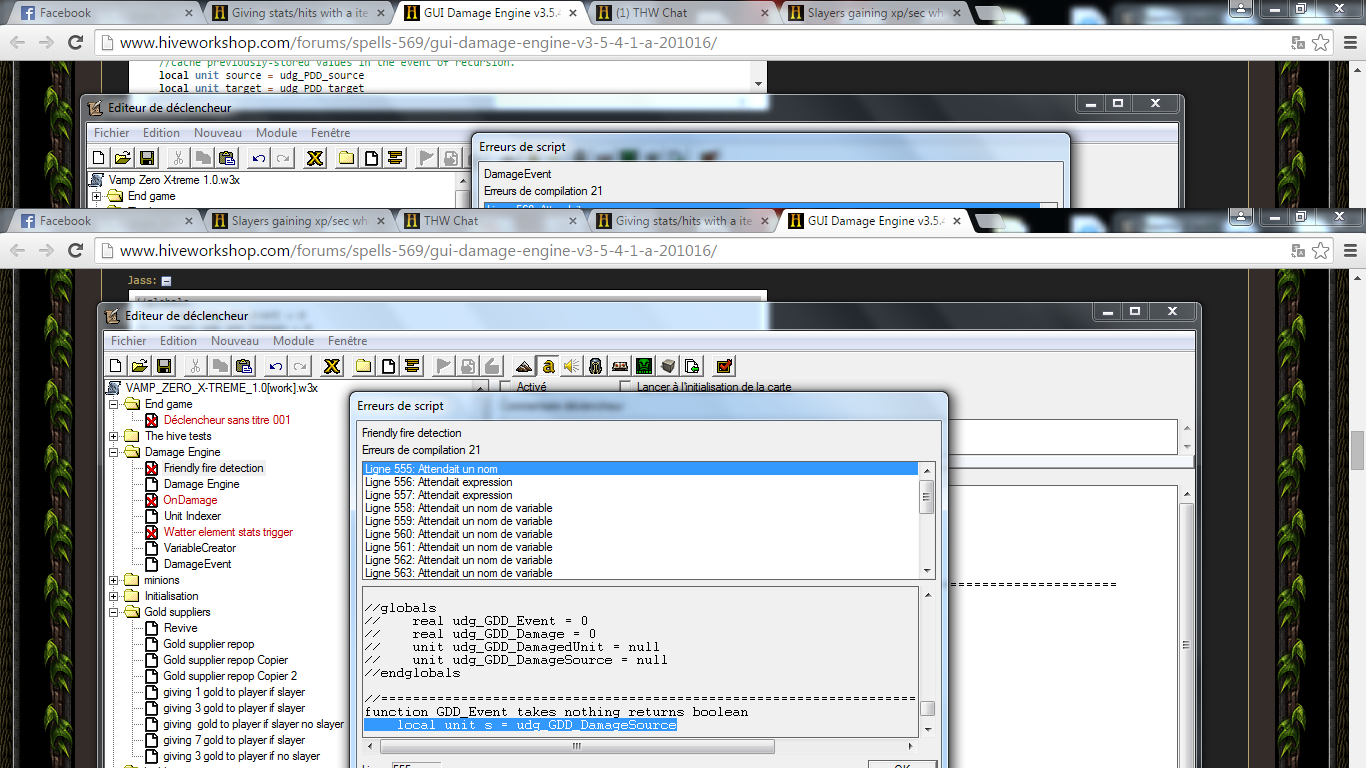Click New Trigger page icon in [work].w3x editor toolbar

pos(388,366)
